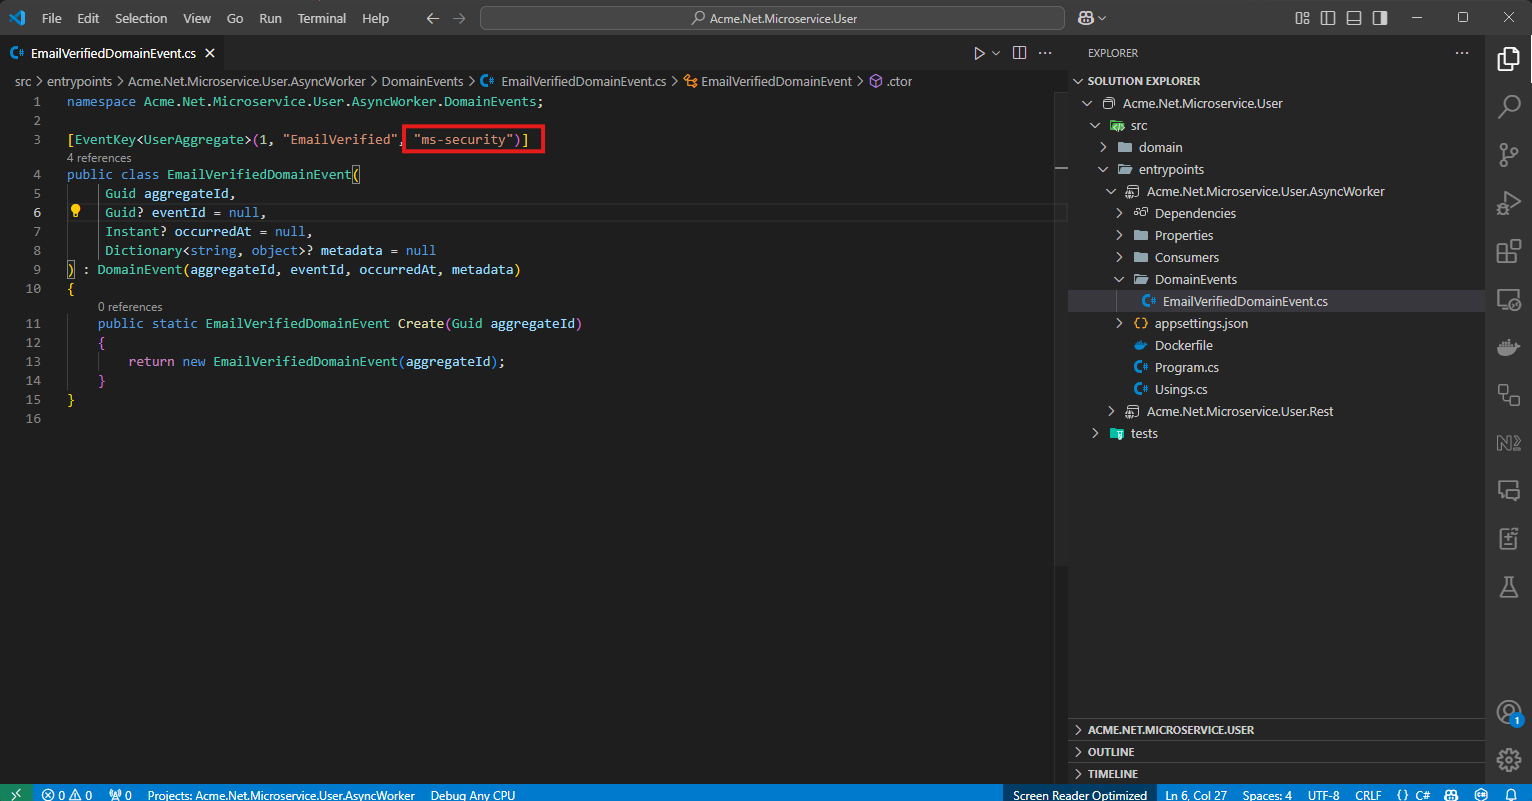Change UTF-8 encoding setting

click(x=1323, y=794)
